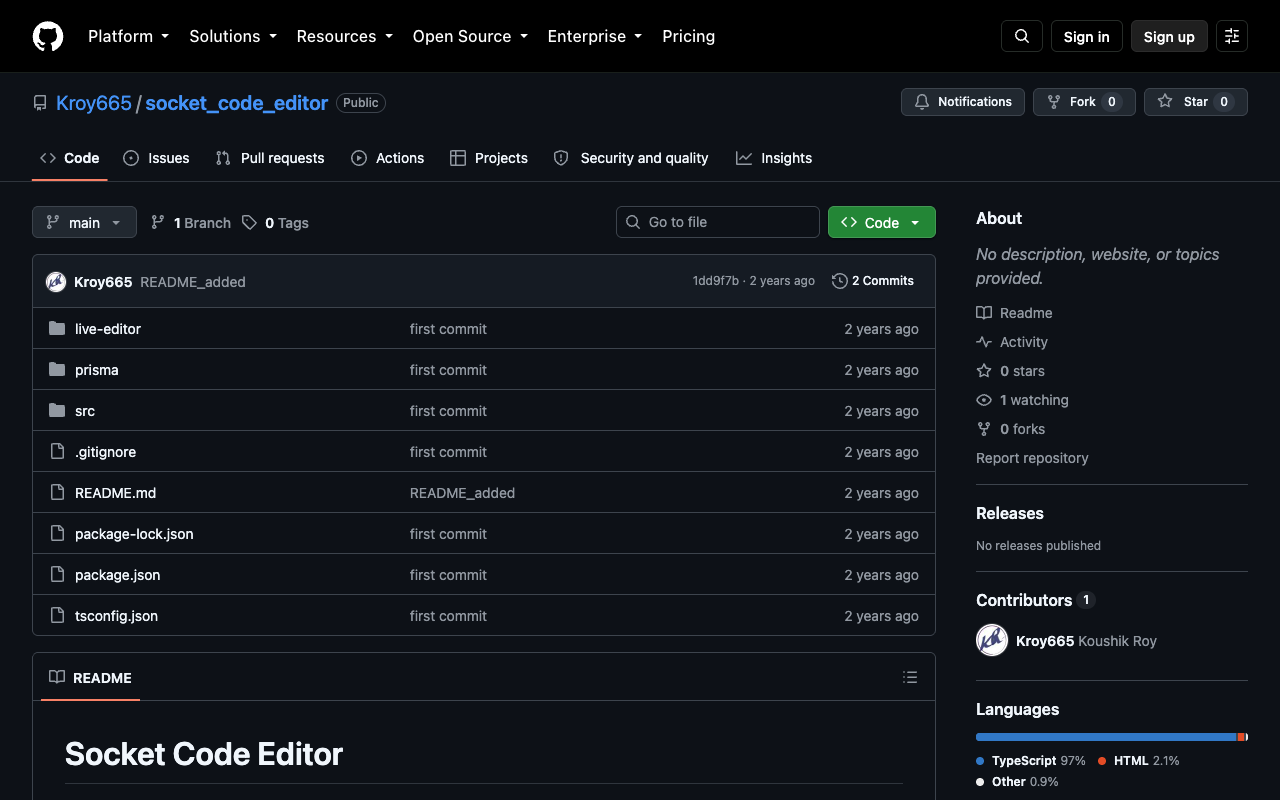Click the contributor Kroy665 avatar
This screenshot has width=1280, height=800.
[992, 640]
